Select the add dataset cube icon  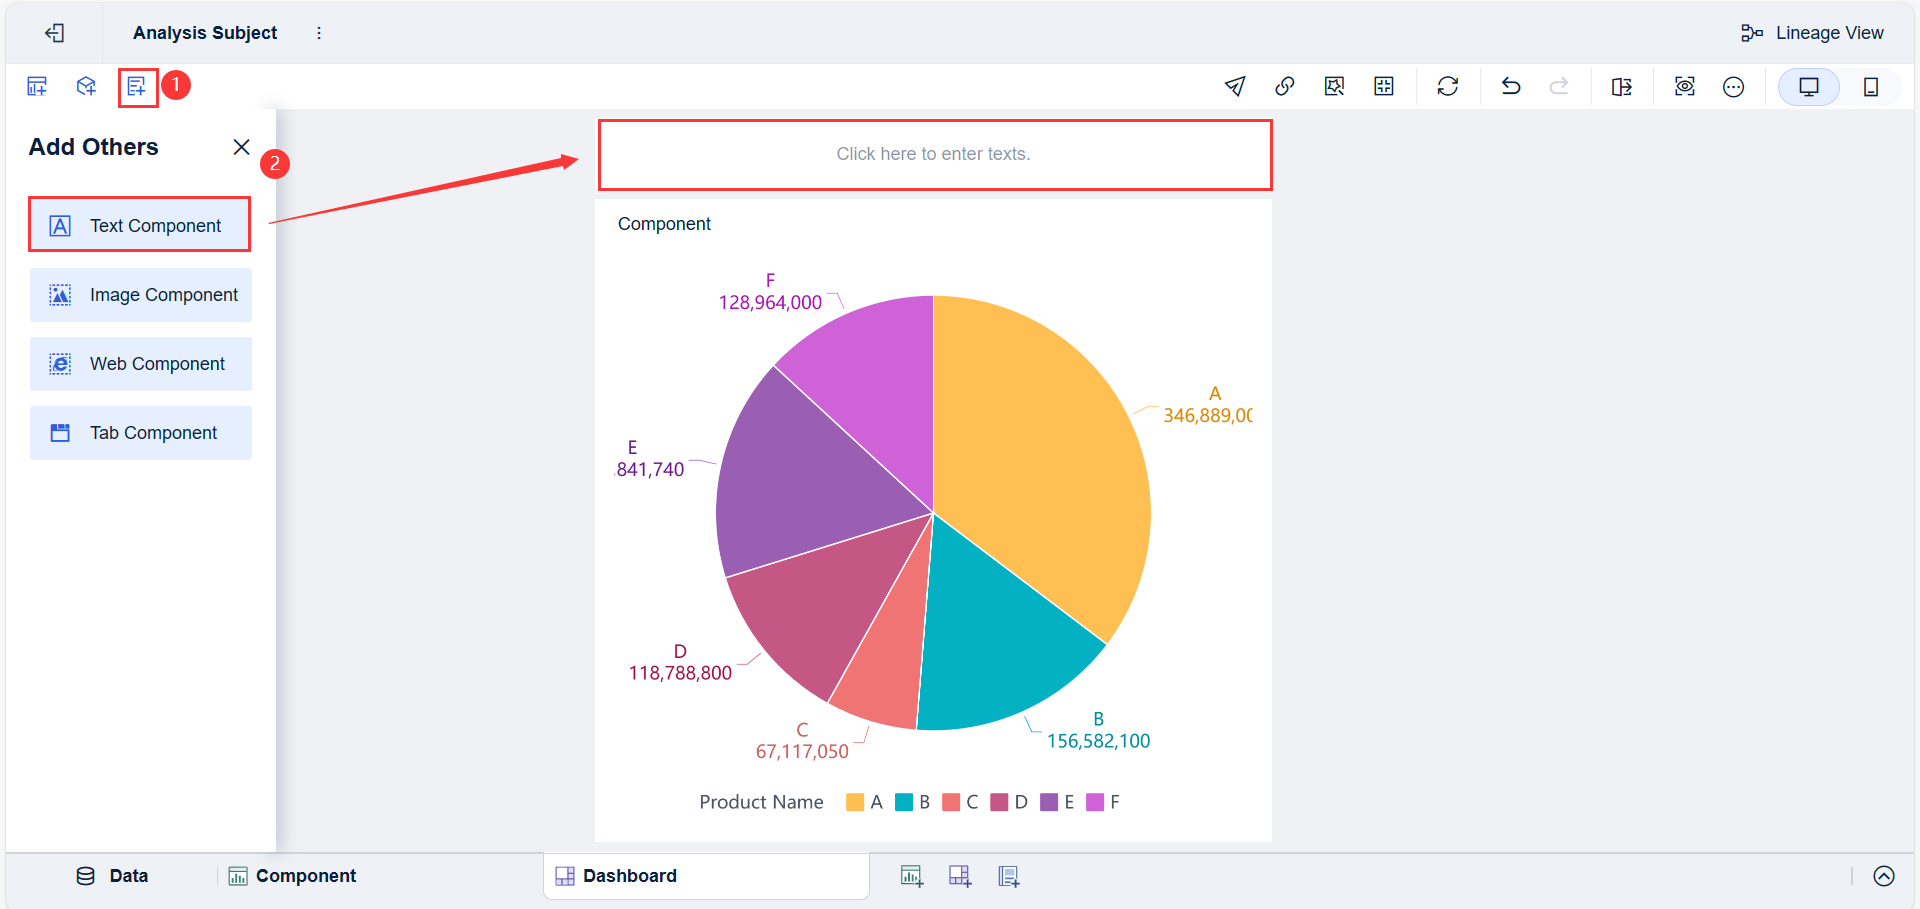click(86, 86)
